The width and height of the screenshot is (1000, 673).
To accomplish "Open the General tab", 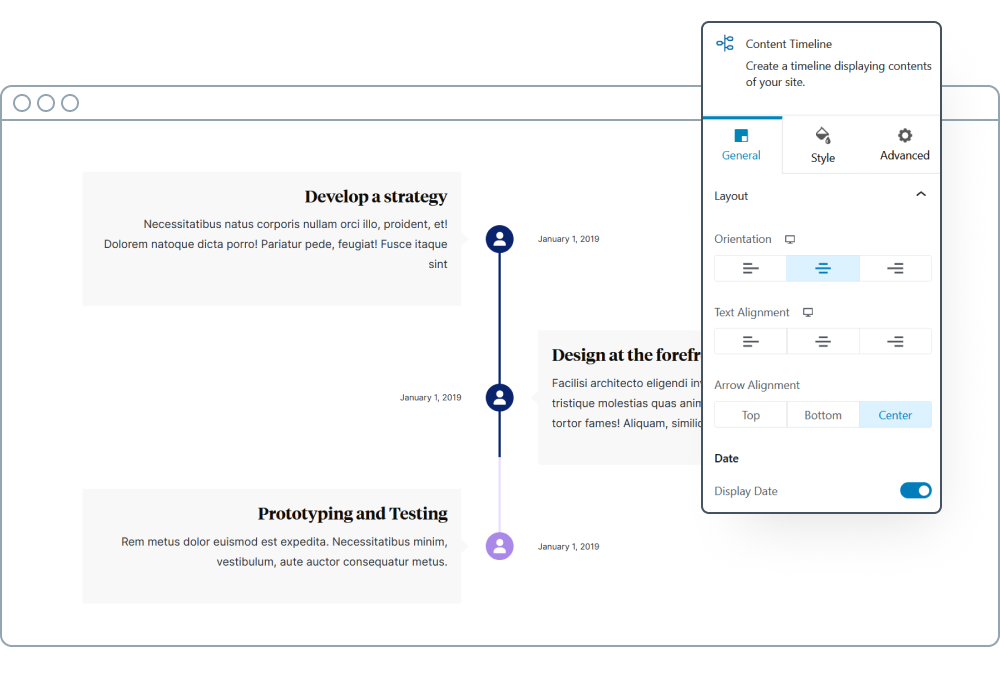I will point(741,145).
